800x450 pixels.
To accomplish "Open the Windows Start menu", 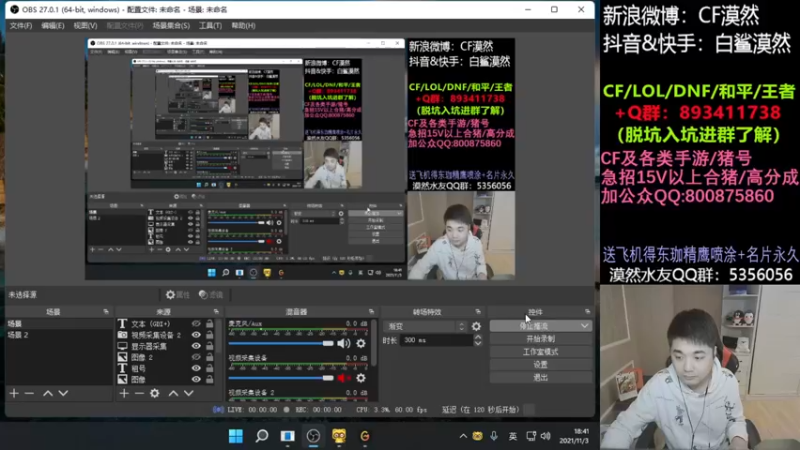I will (x=236, y=436).
